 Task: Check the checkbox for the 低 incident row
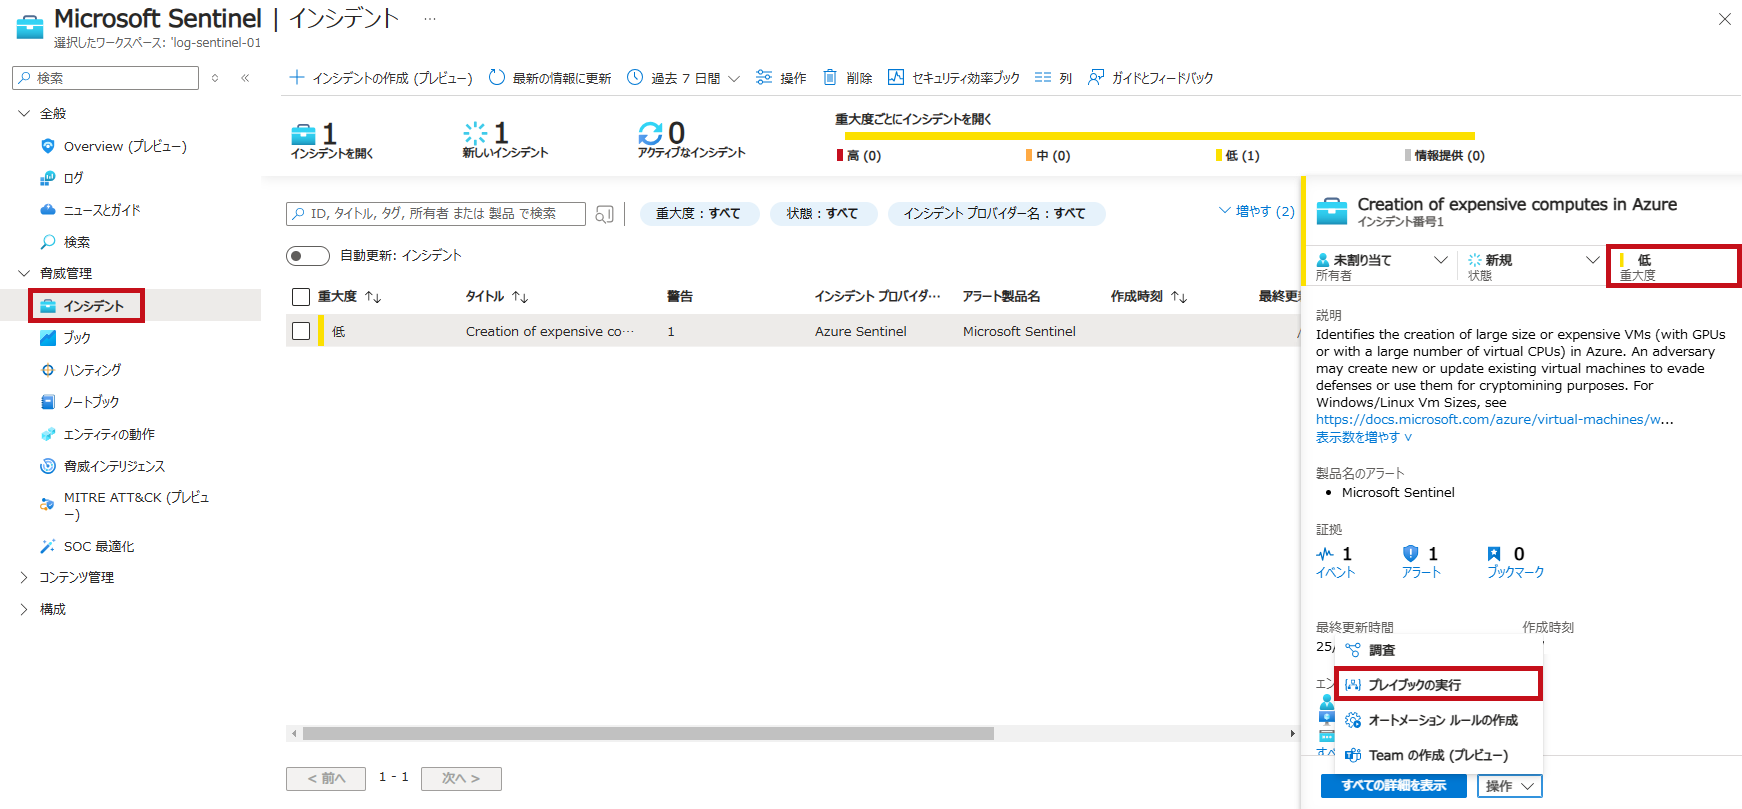[x=301, y=331]
